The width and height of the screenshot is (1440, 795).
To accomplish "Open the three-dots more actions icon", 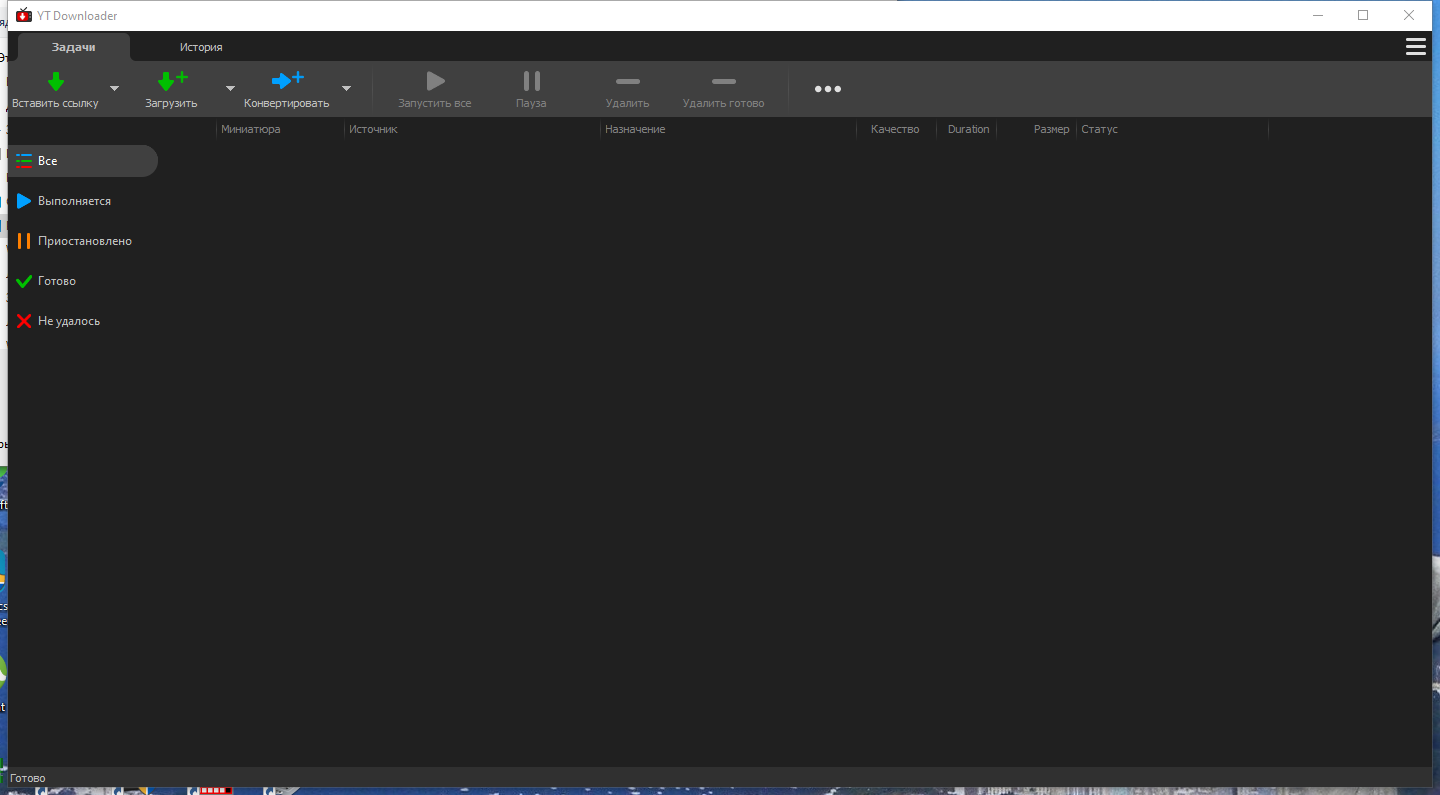I will pos(827,89).
